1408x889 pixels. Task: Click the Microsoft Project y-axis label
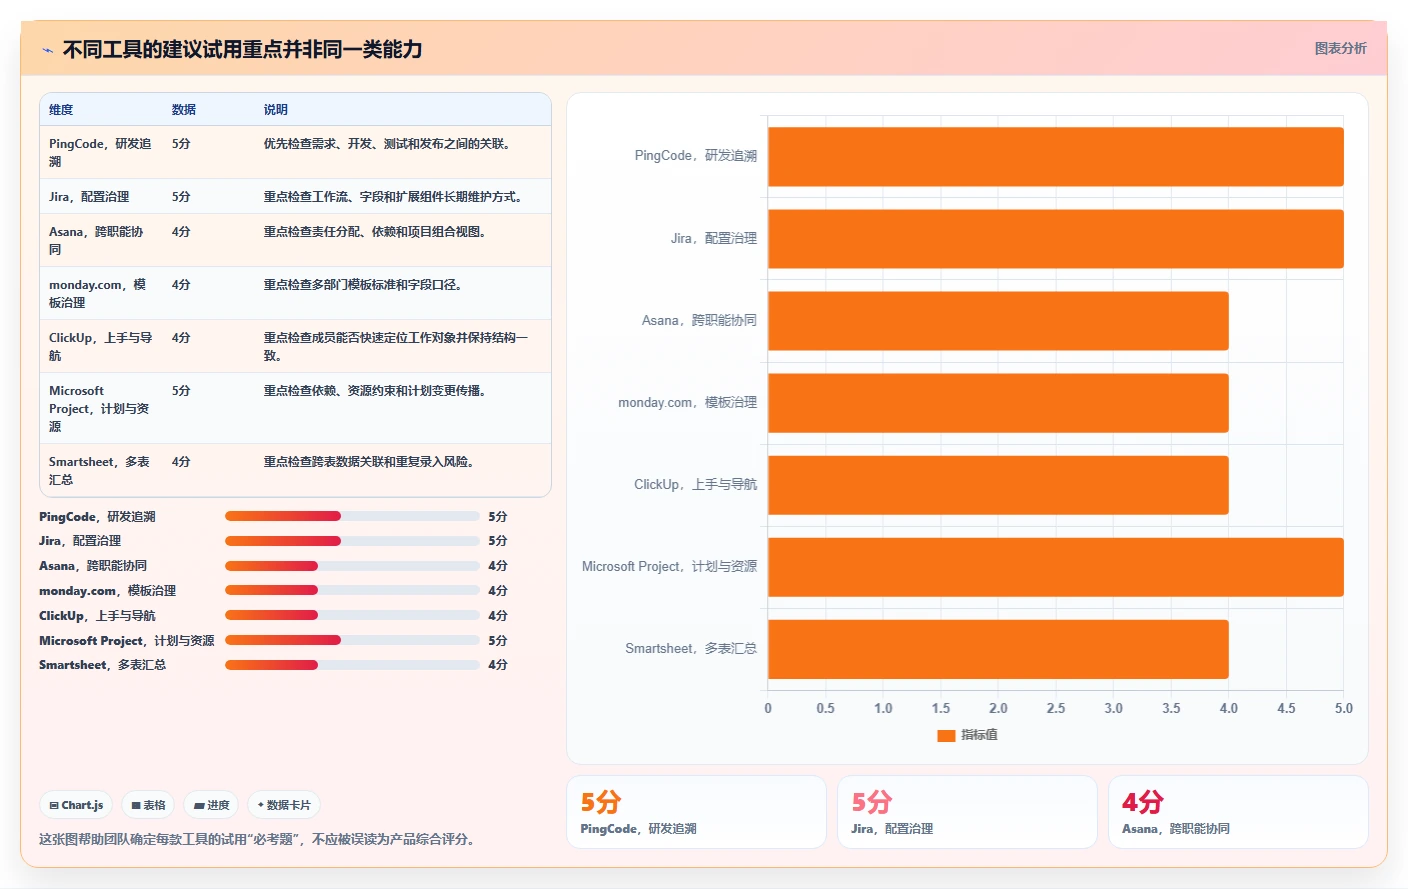(670, 567)
